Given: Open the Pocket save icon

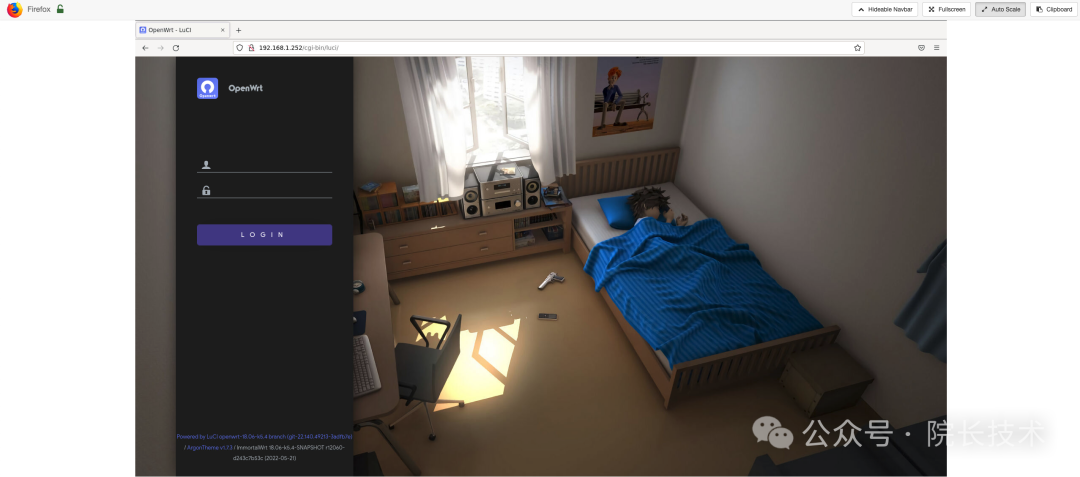Looking at the screenshot, I should [921, 48].
